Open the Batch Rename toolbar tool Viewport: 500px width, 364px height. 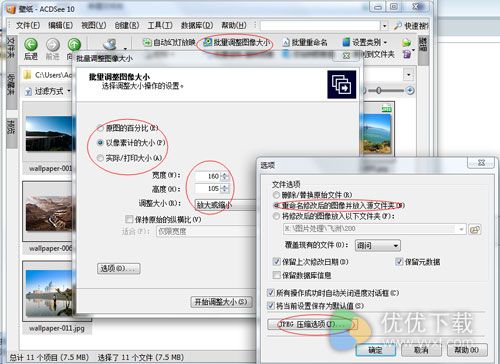point(305,42)
